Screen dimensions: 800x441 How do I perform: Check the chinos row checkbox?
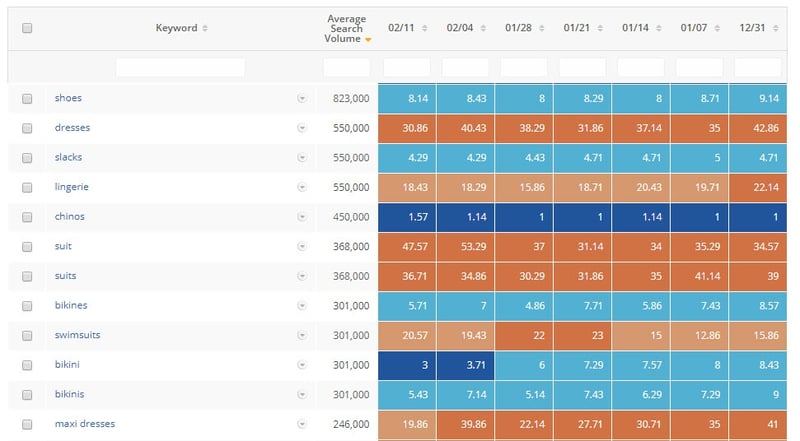pos(27,217)
